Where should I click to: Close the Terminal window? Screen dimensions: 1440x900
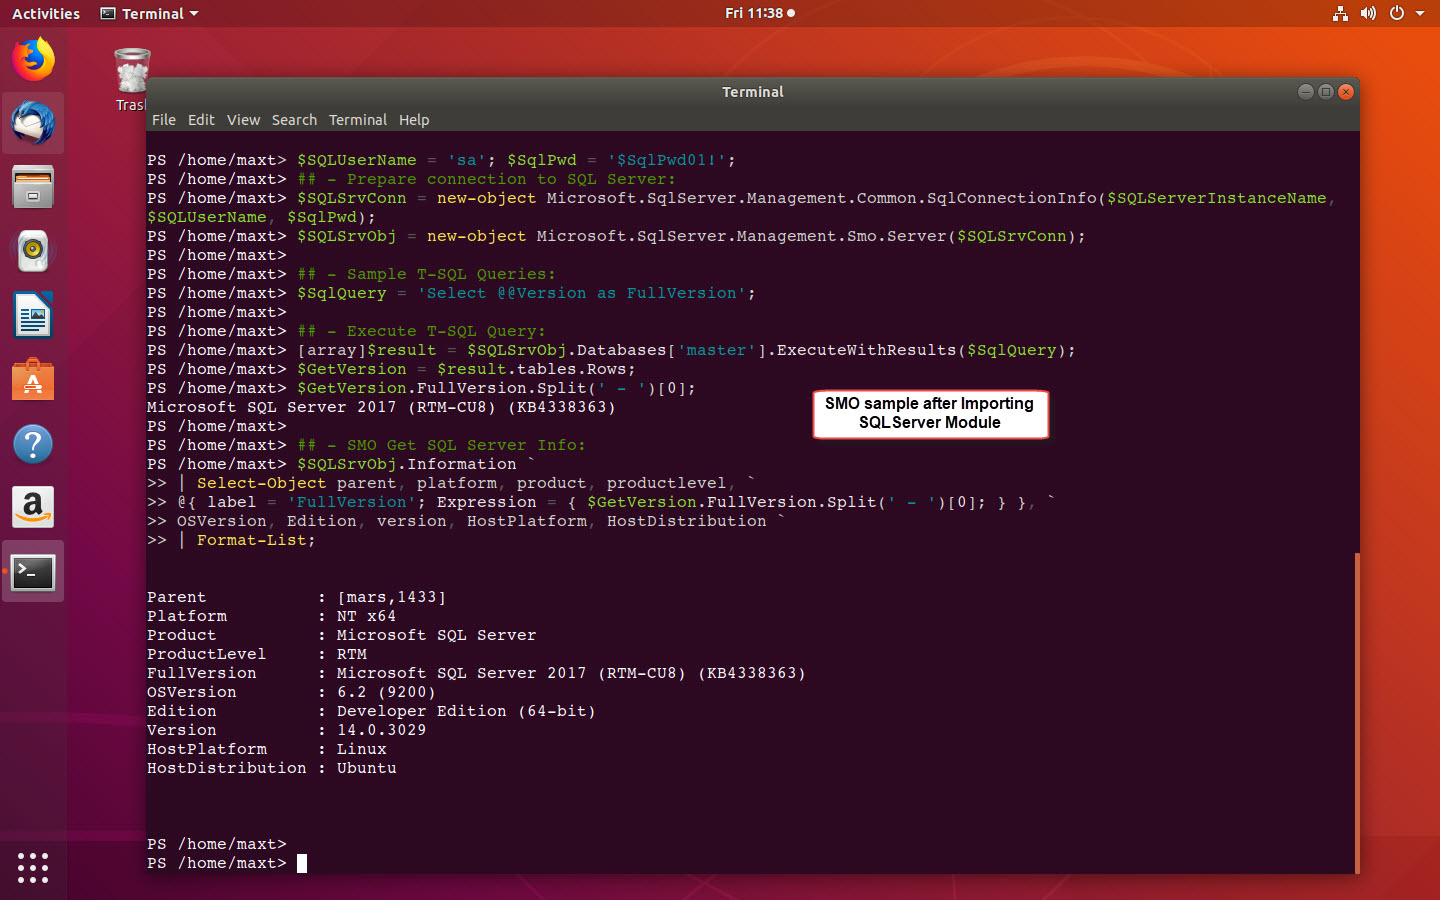1346,92
